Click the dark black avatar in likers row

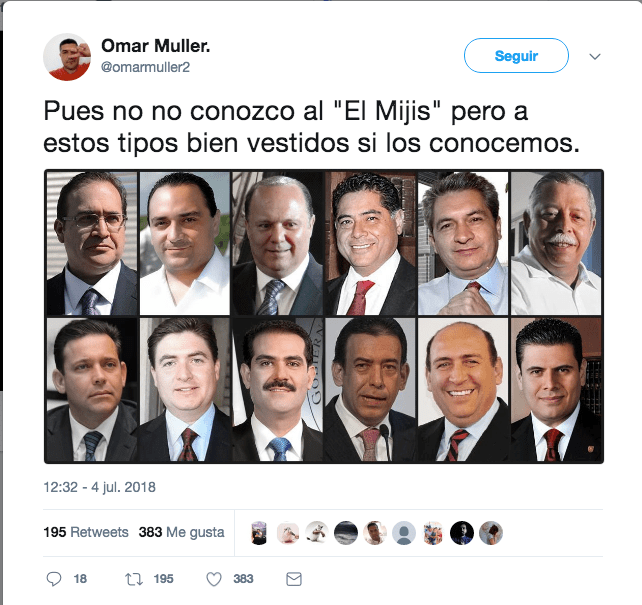click(x=462, y=533)
